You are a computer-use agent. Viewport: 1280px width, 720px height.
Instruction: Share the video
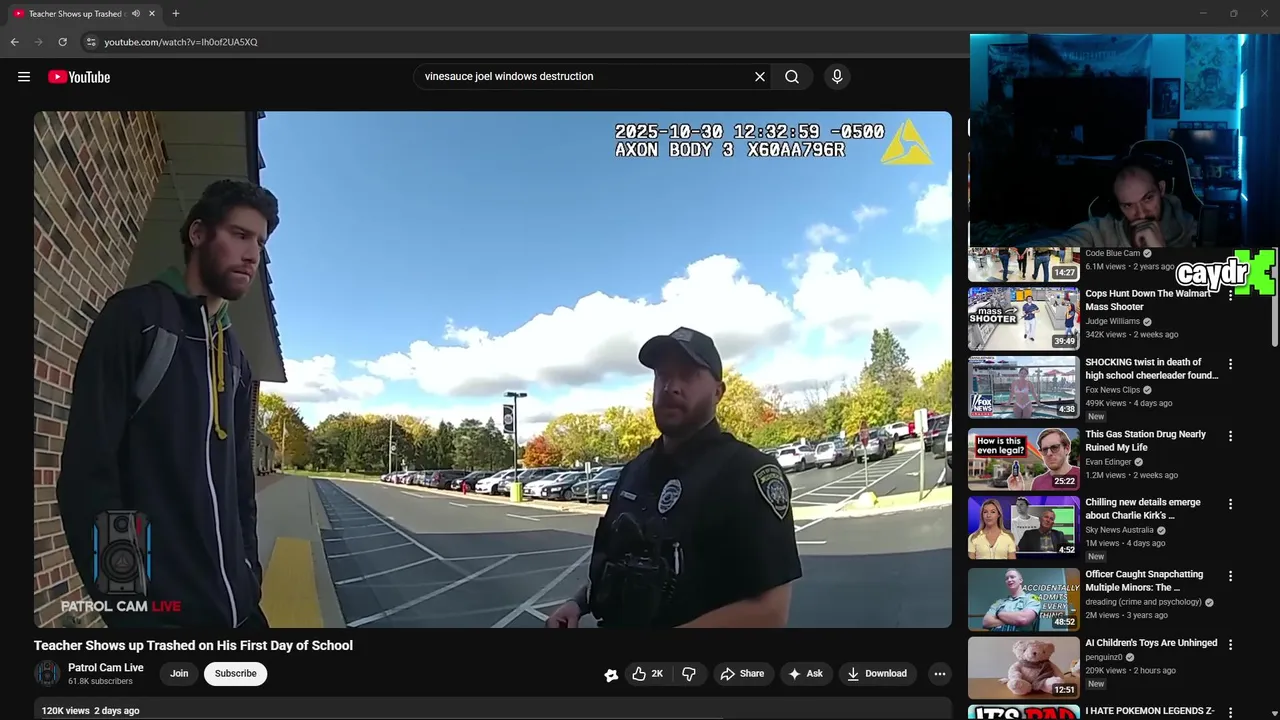[742, 674]
